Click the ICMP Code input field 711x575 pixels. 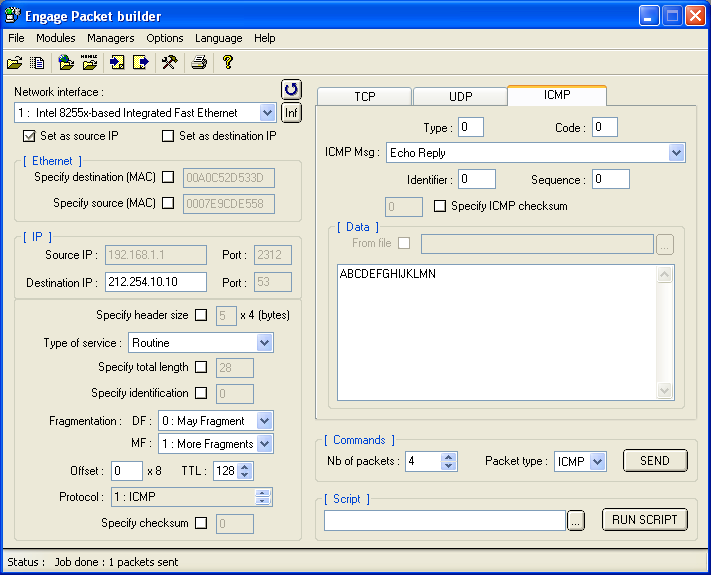(x=604, y=127)
